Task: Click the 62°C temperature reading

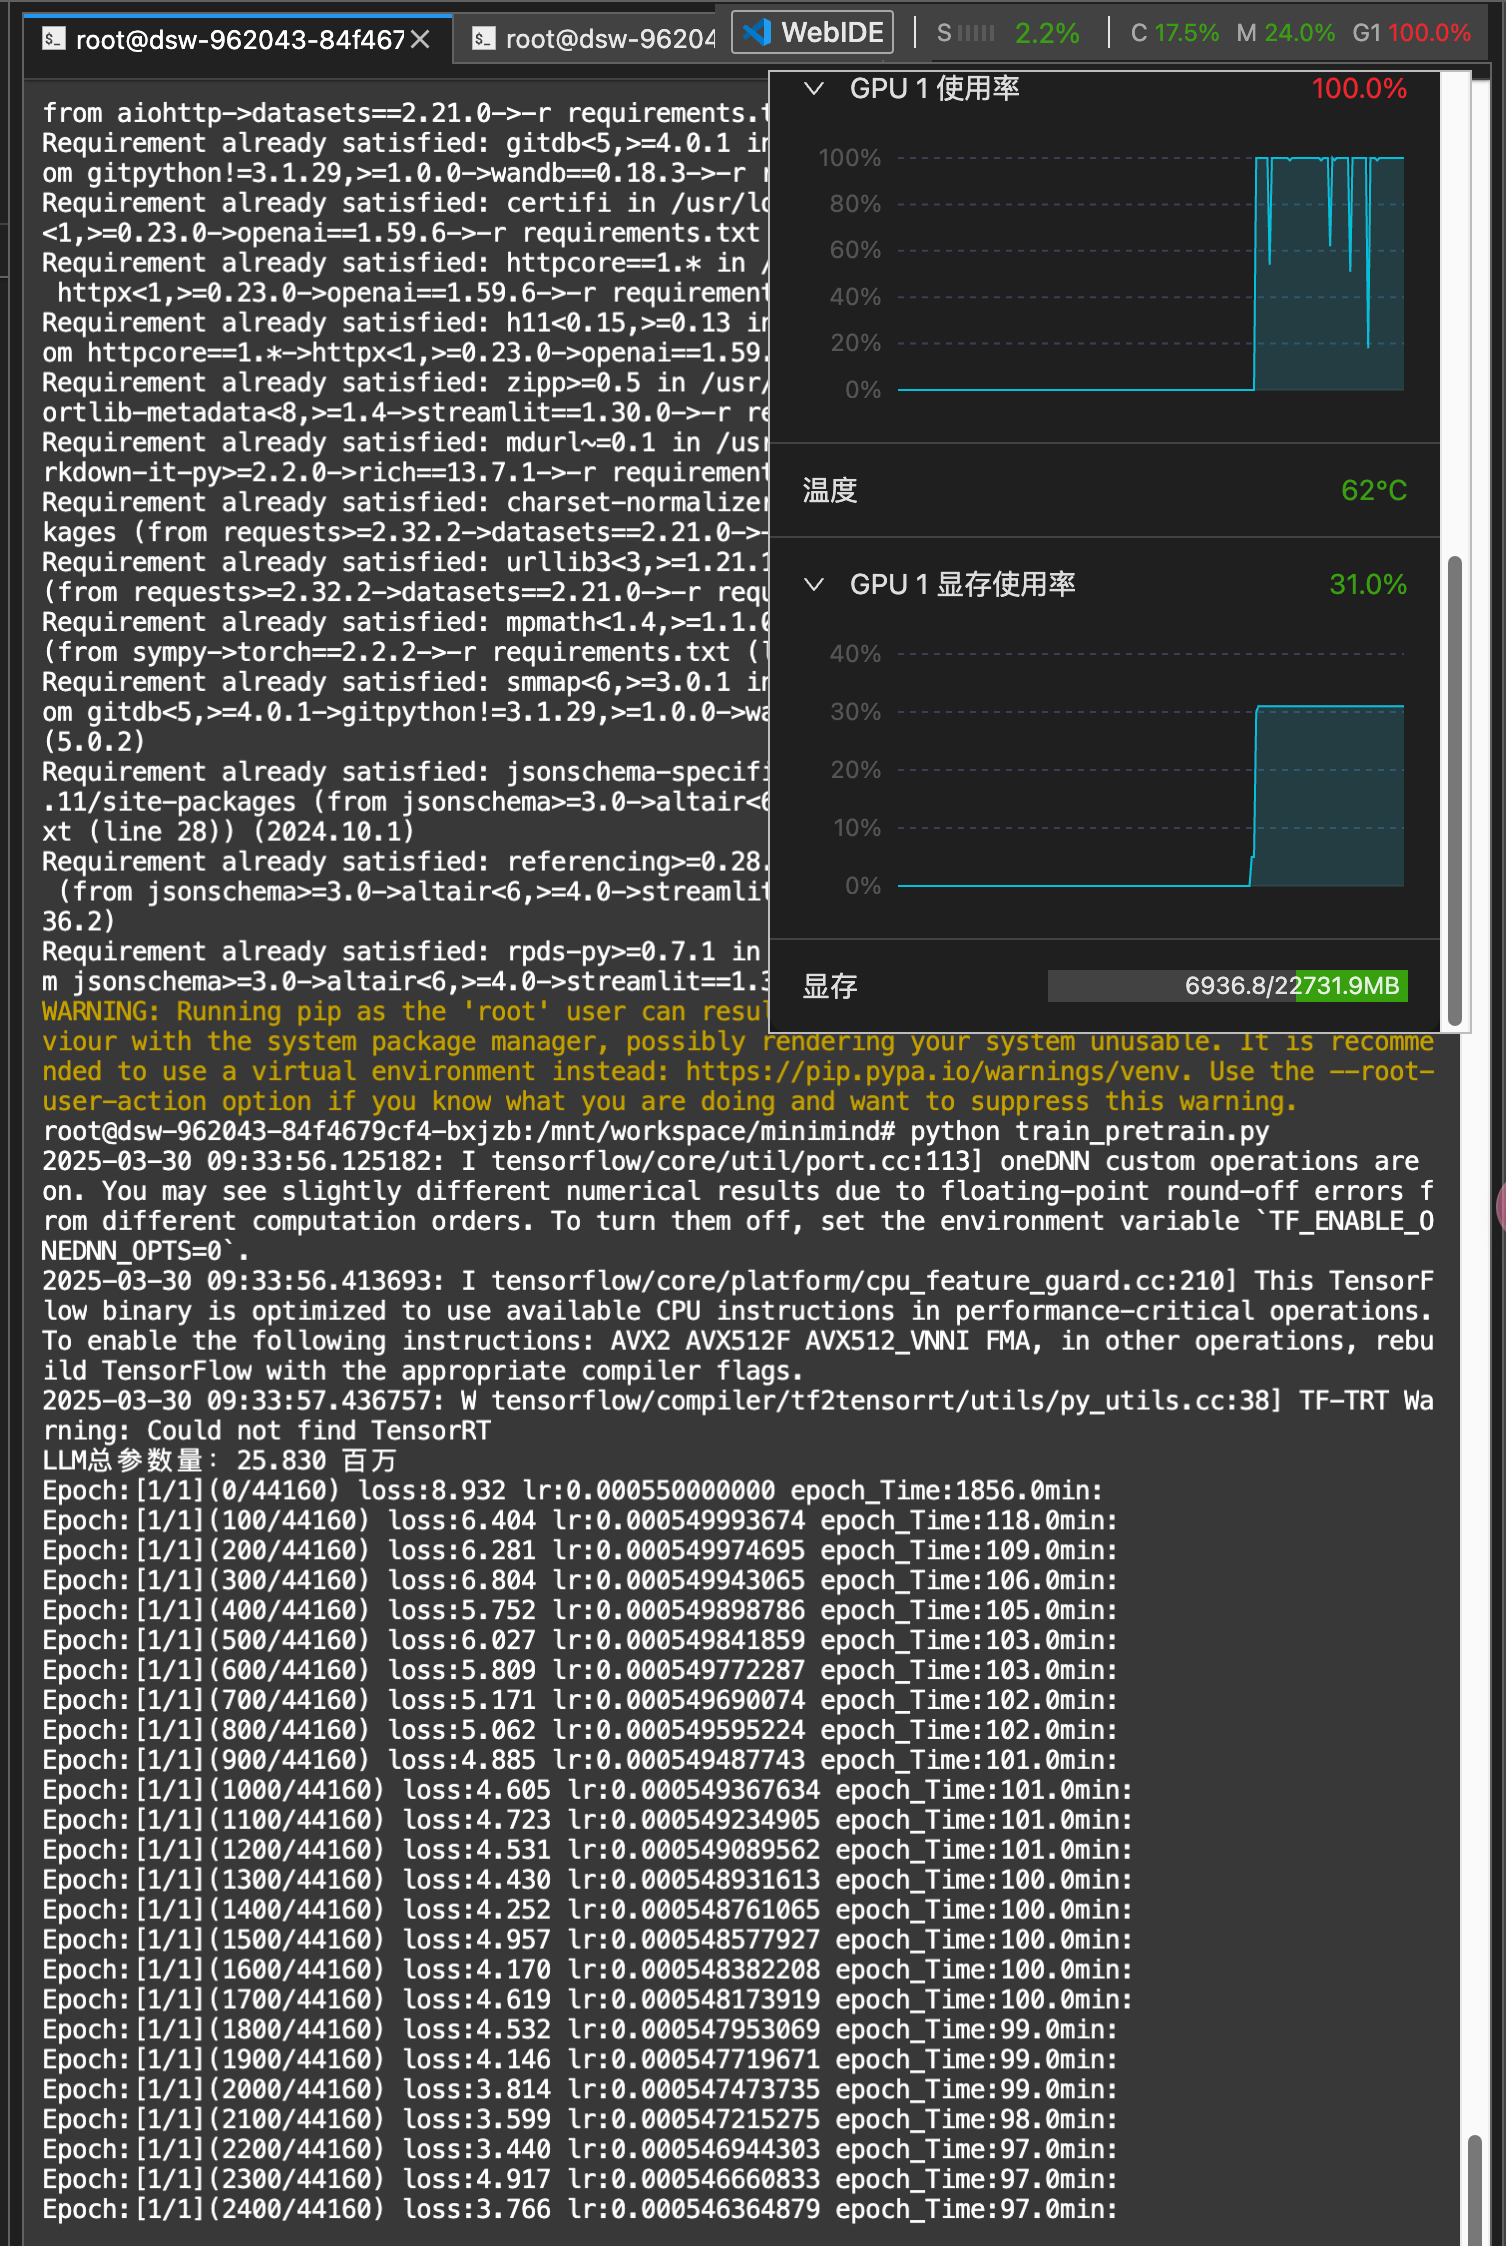Action: [x=1373, y=491]
